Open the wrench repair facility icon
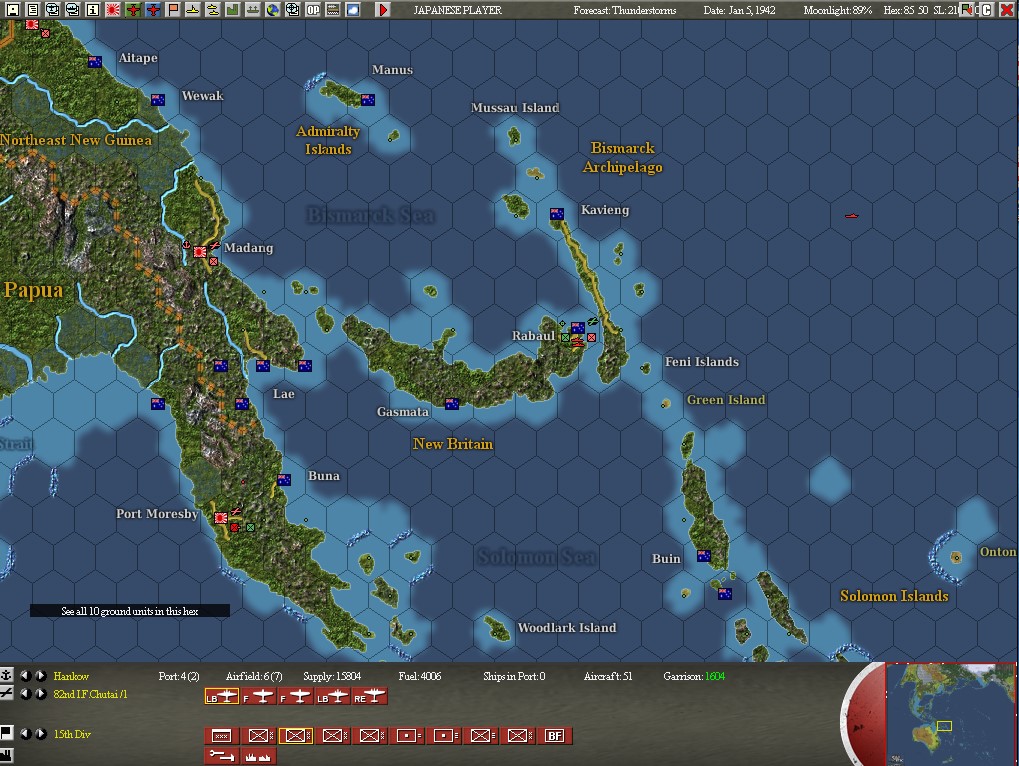1019x766 pixels. 222,756
